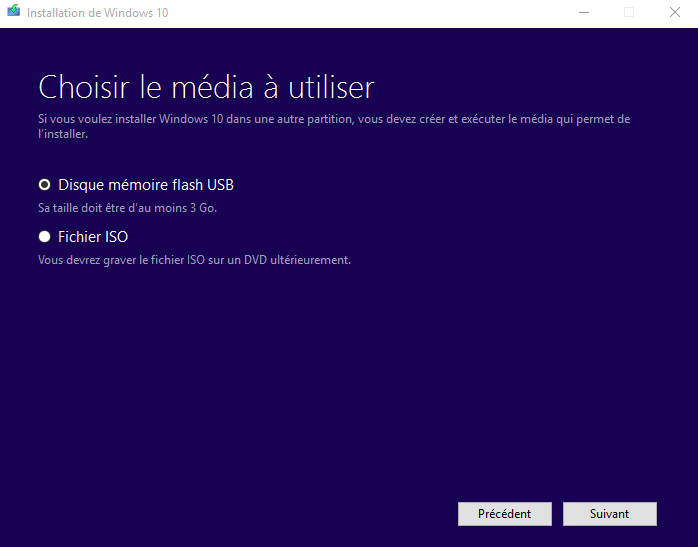Minimize the Installation de Windows 10 window
698x547 pixels.
pyautogui.click(x=584, y=12)
